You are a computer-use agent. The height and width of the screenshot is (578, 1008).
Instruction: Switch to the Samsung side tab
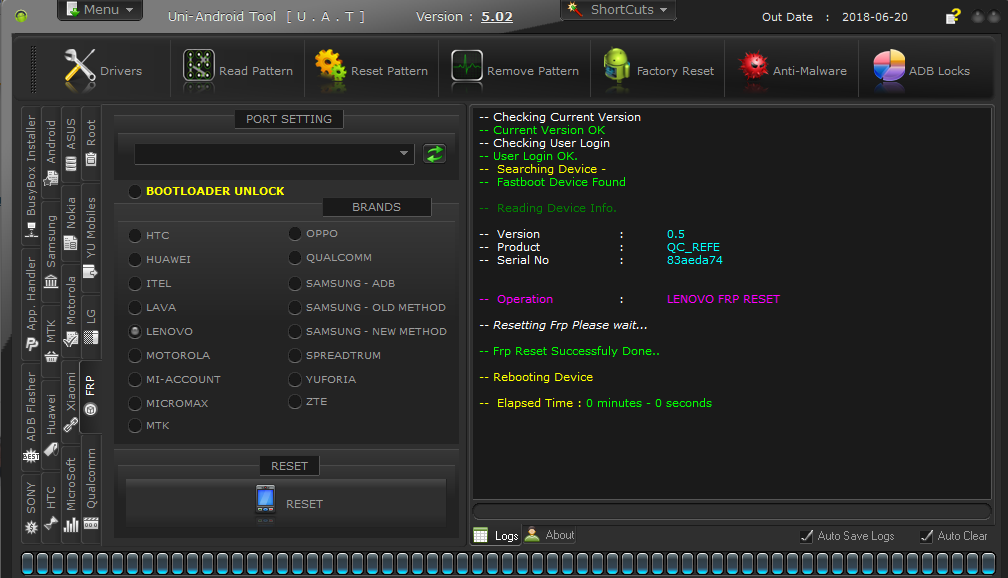pyautogui.click(x=51, y=251)
